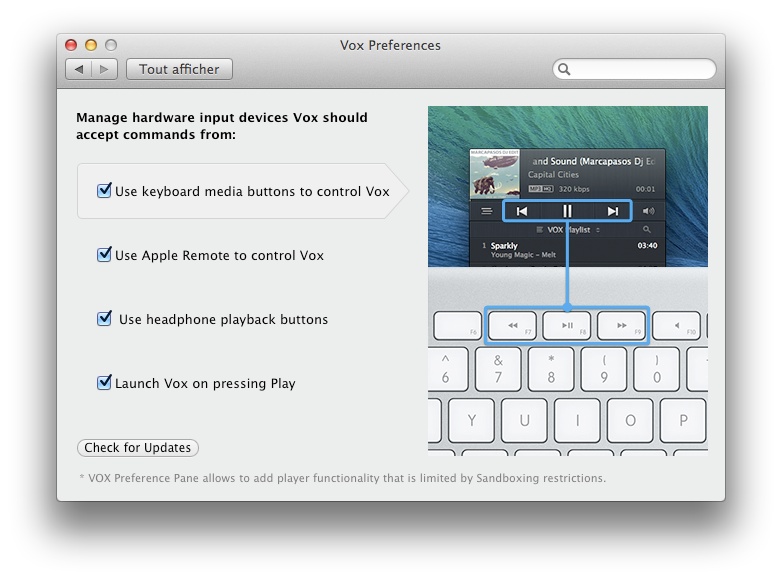Click the Manage hardware input devices heading
Screen dimensions: 782x581
click(222, 126)
